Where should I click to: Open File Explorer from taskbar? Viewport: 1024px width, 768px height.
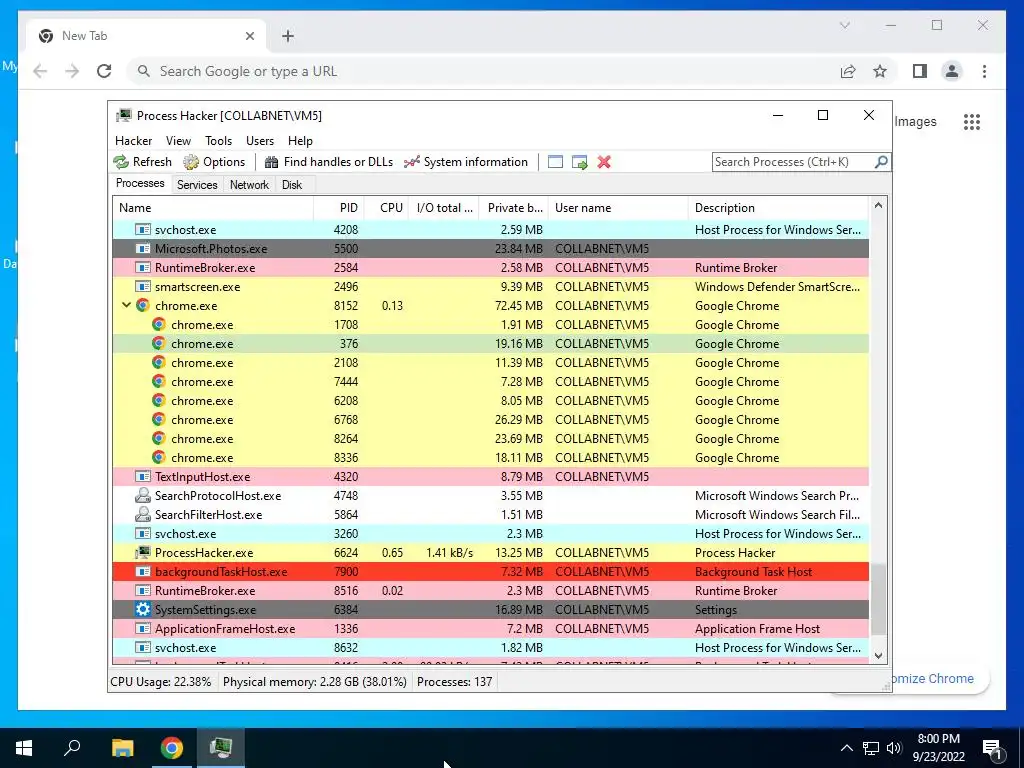coord(122,748)
